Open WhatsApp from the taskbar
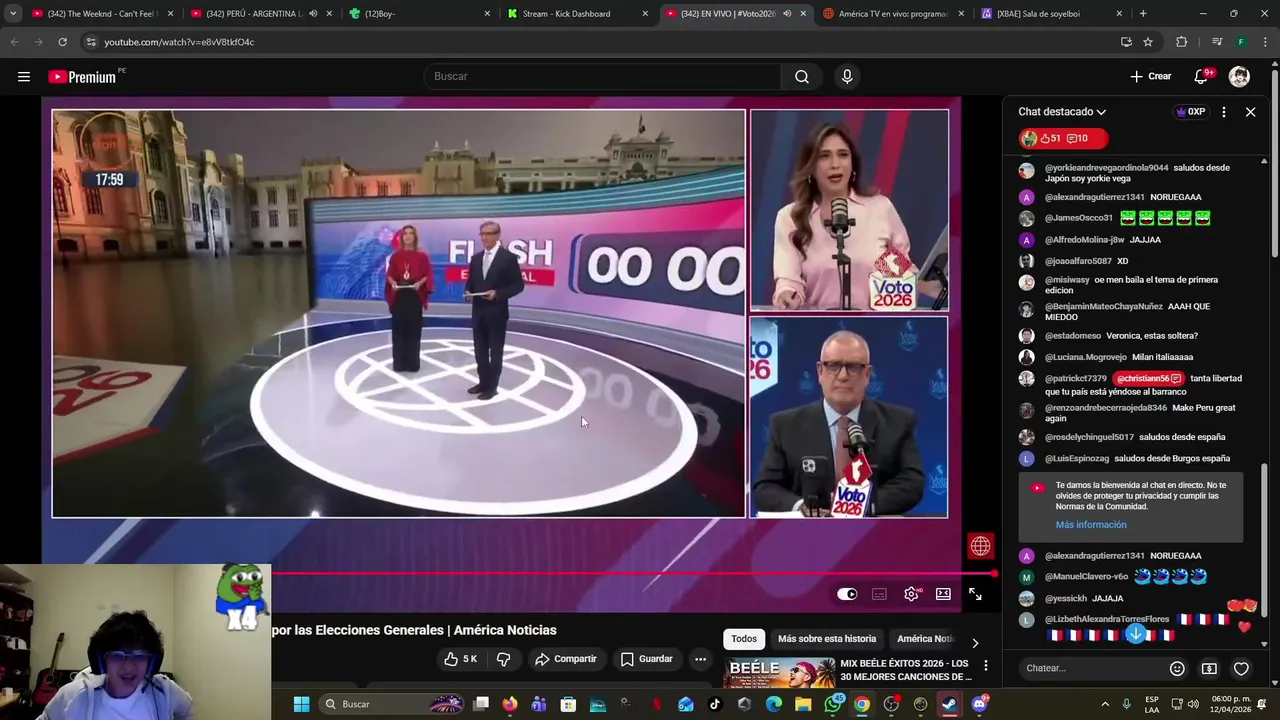 coord(832,704)
